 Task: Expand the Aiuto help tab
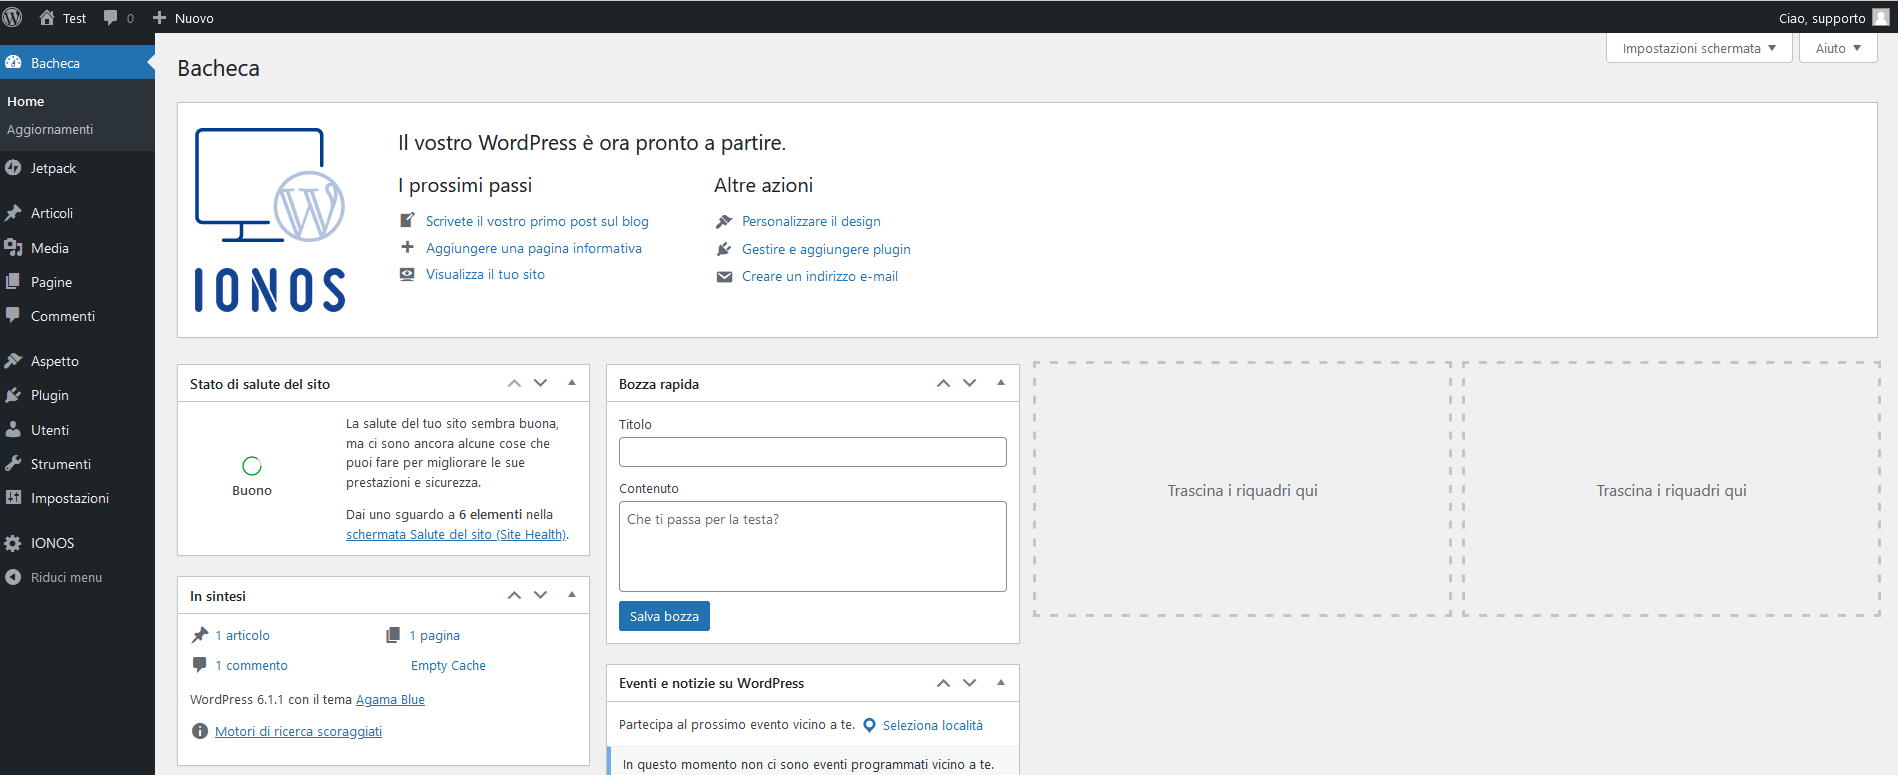(1838, 48)
